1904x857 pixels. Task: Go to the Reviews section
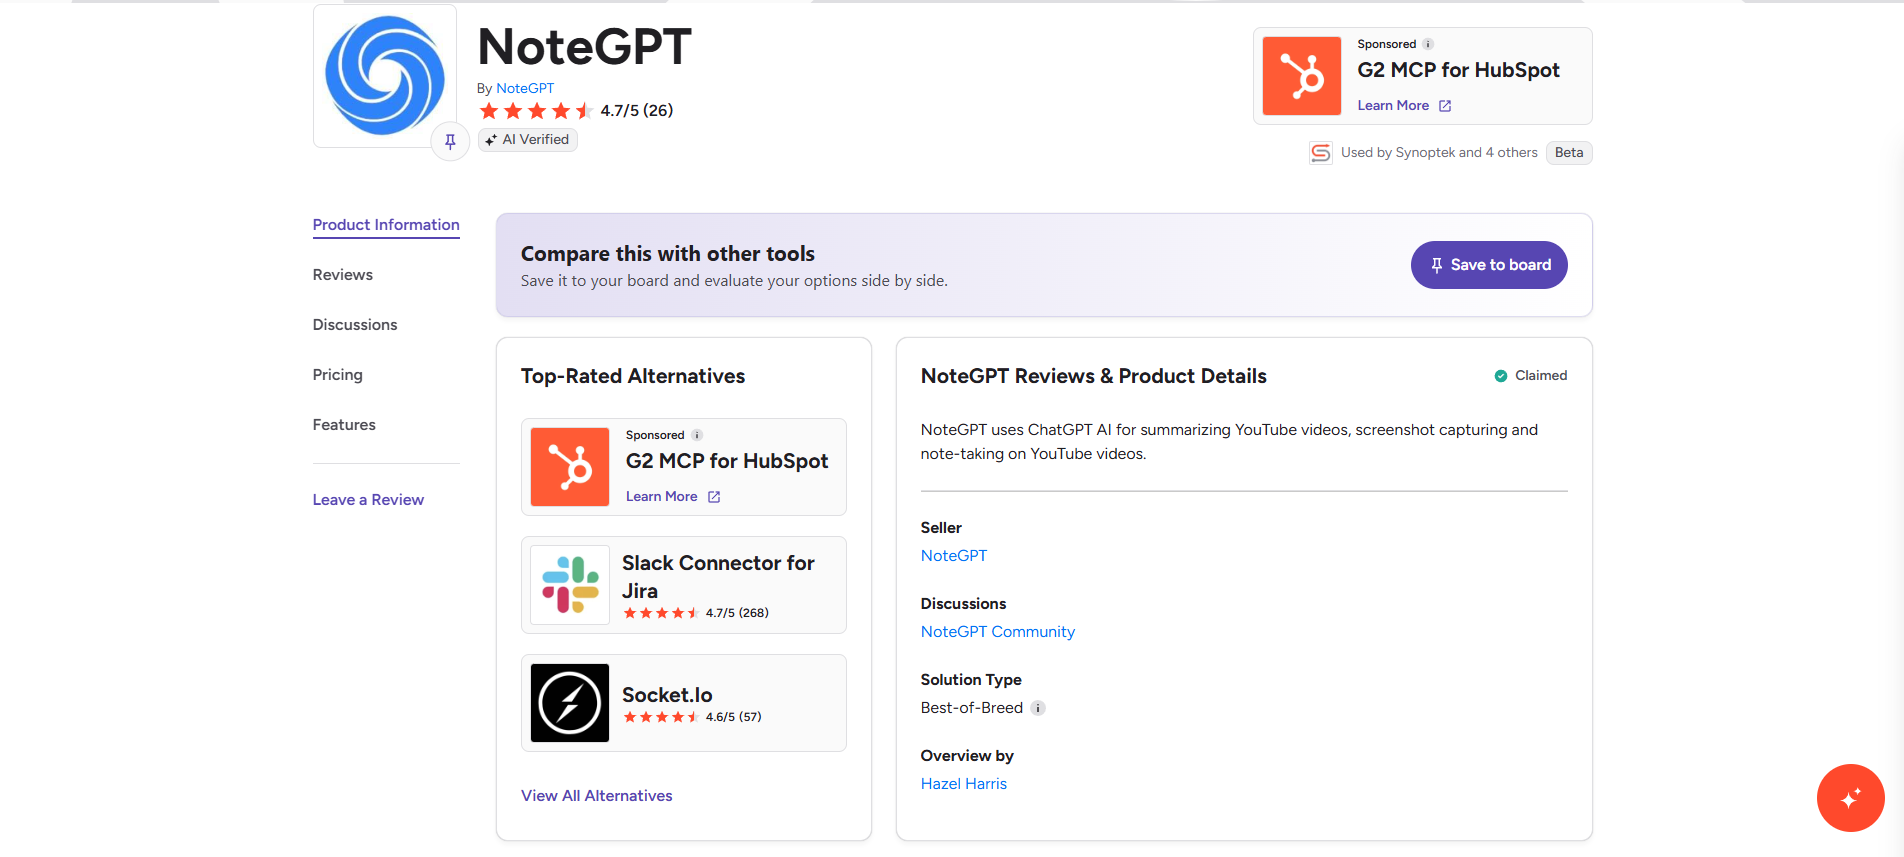[342, 275]
